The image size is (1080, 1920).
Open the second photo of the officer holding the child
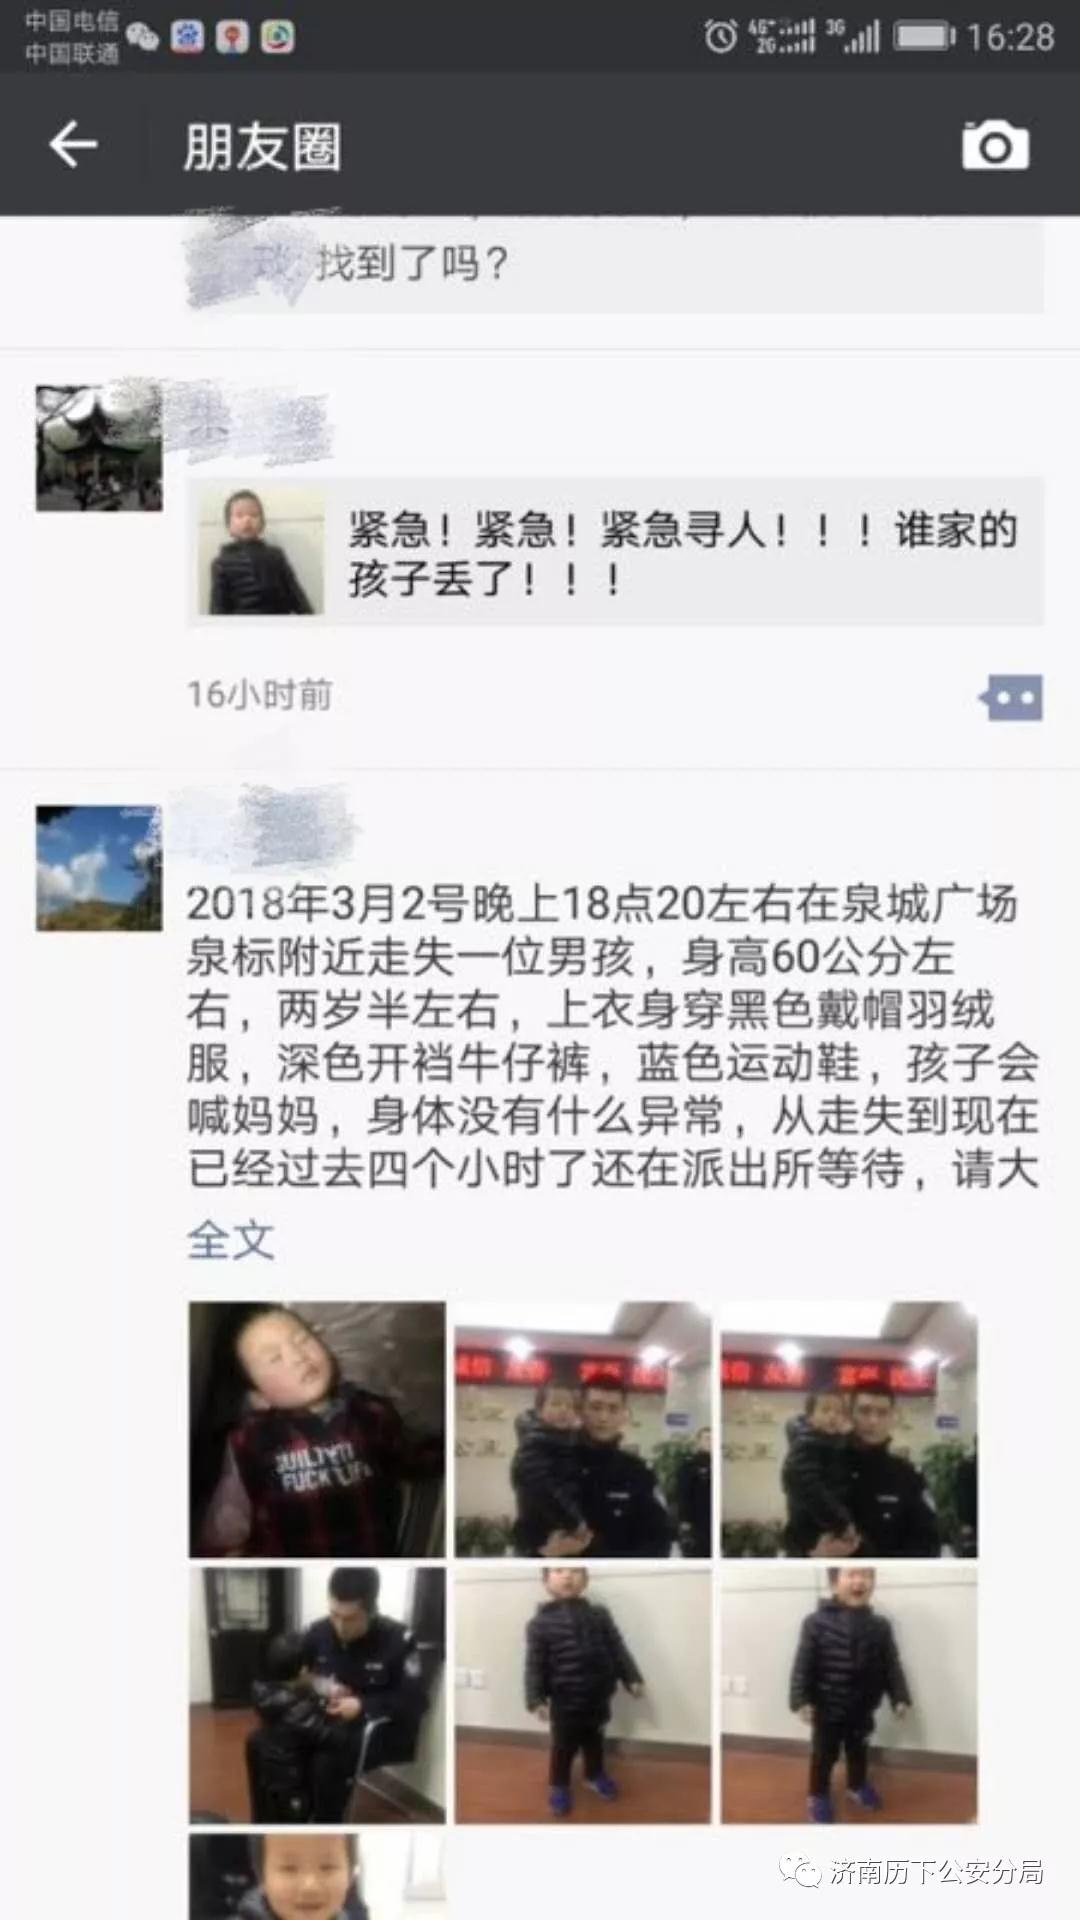coord(583,1429)
